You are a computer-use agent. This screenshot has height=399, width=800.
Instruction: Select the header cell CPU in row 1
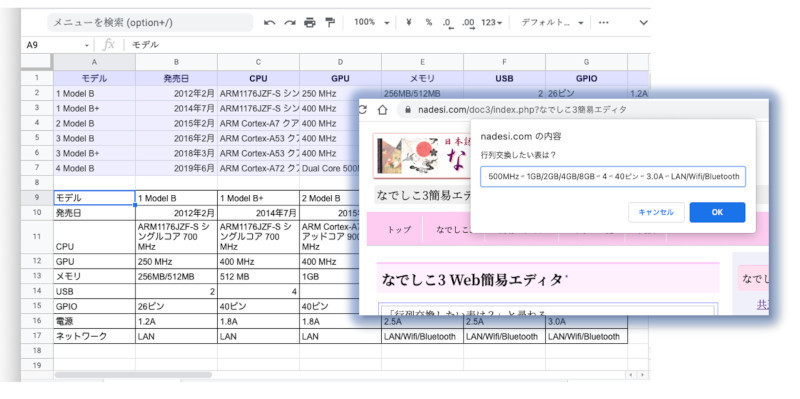coord(258,79)
